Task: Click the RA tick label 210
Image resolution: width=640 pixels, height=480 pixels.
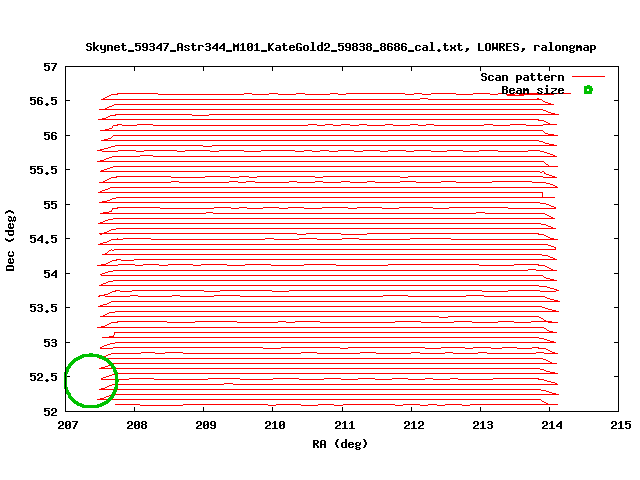Action: (x=275, y=425)
